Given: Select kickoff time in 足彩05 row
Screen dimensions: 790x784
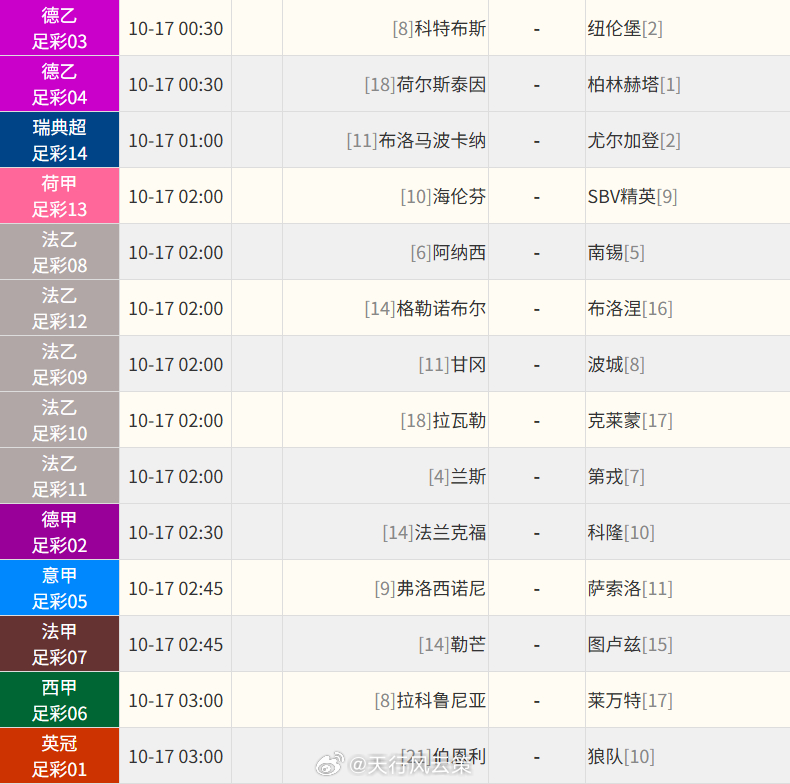Looking at the screenshot, I should 176,588.
